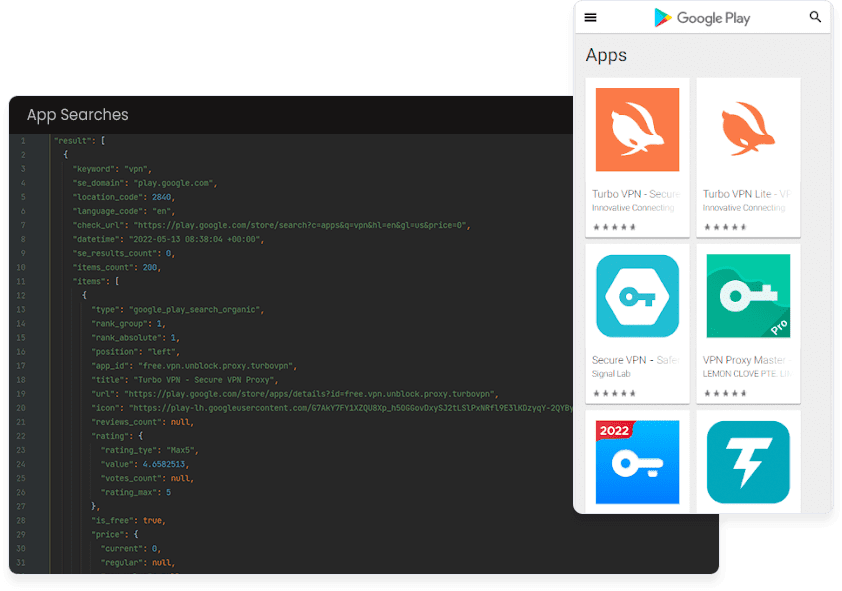Open the Google Play hamburger menu

590,18
